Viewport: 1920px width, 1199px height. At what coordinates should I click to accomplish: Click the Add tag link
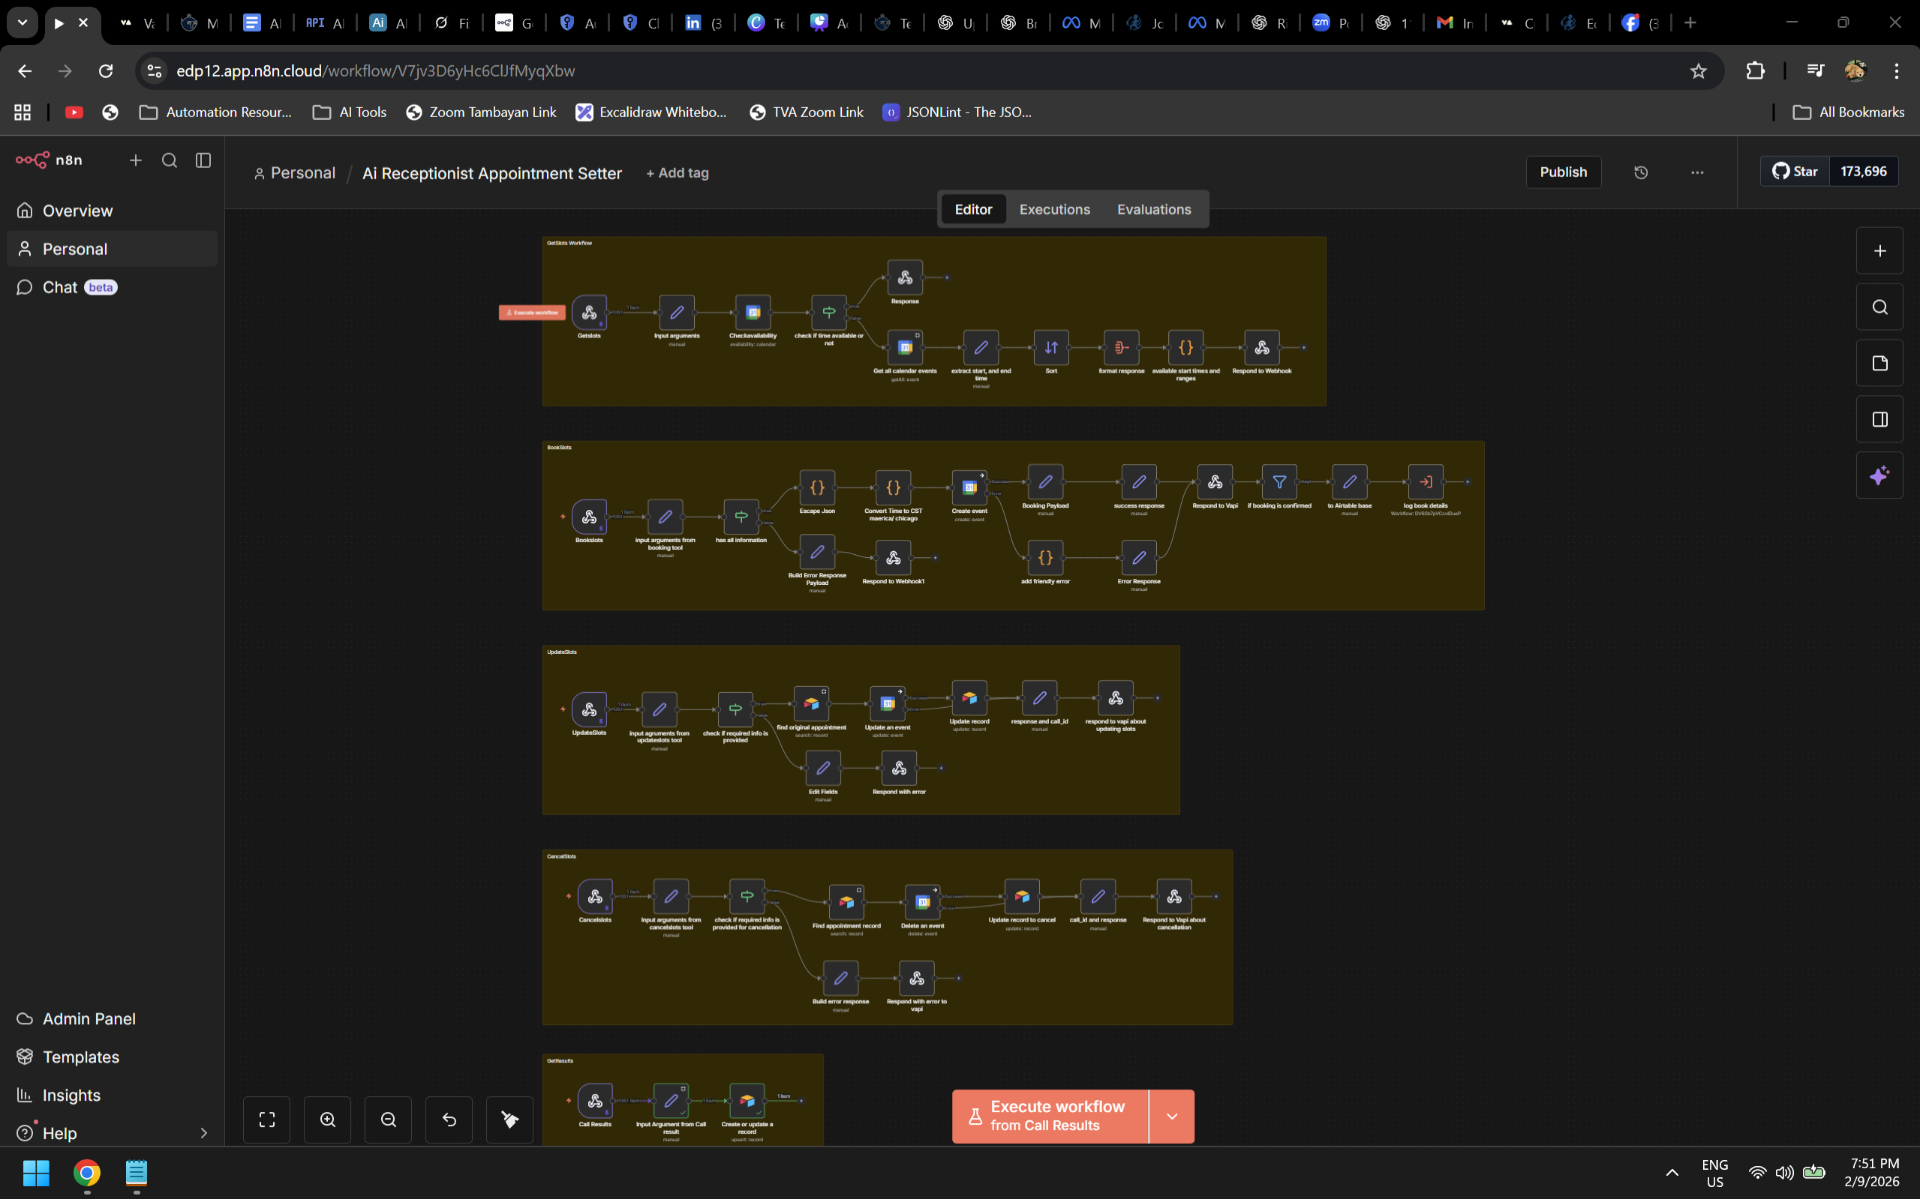pyautogui.click(x=677, y=173)
